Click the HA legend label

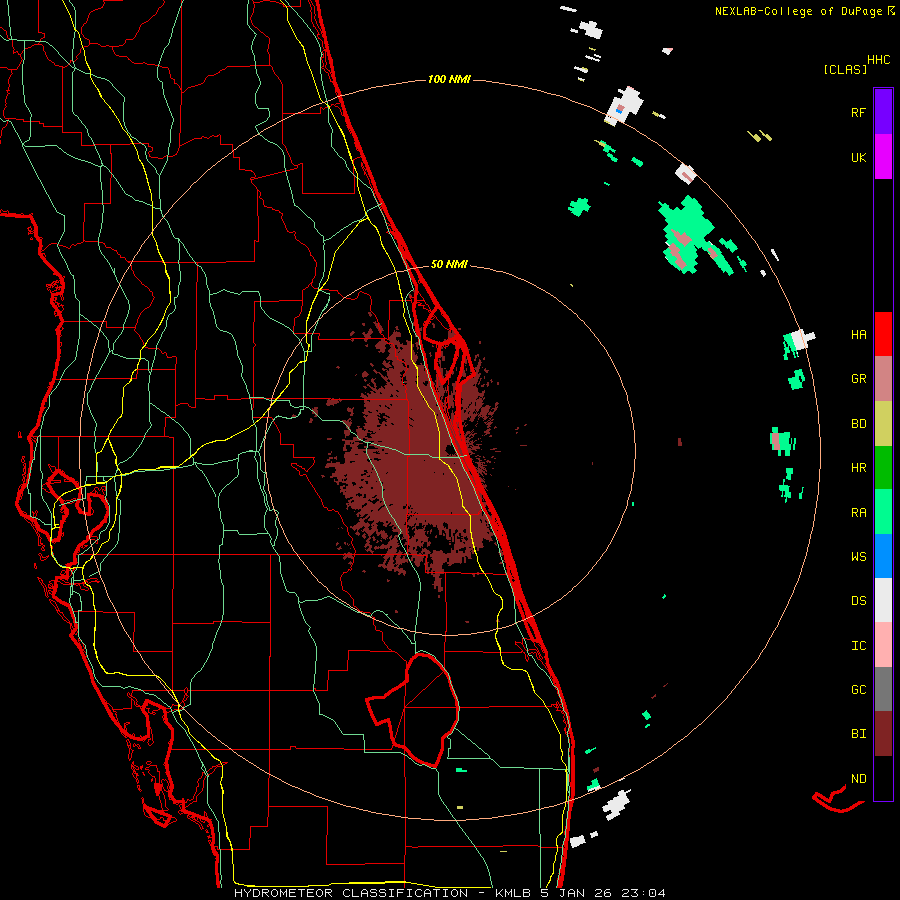click(858, 335)
